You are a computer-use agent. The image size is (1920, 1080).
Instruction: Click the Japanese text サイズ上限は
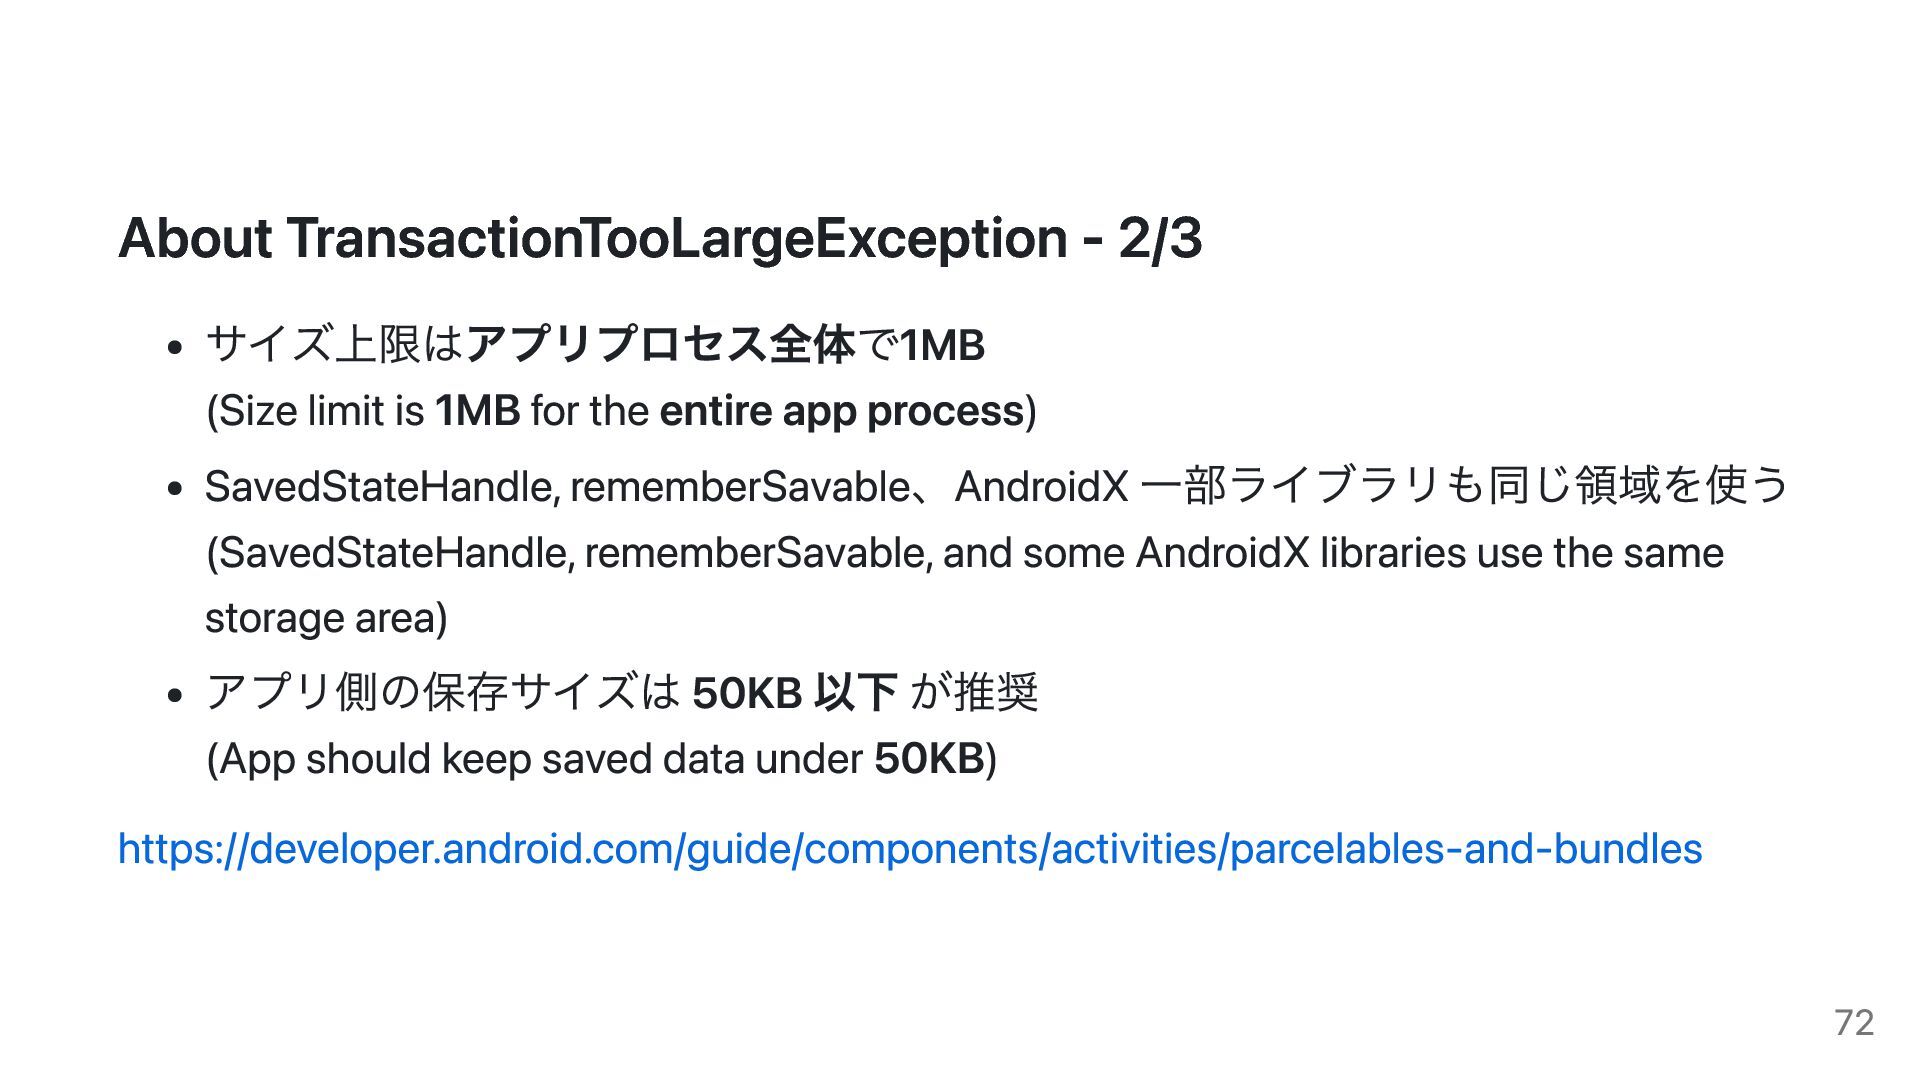click(335, 345)
